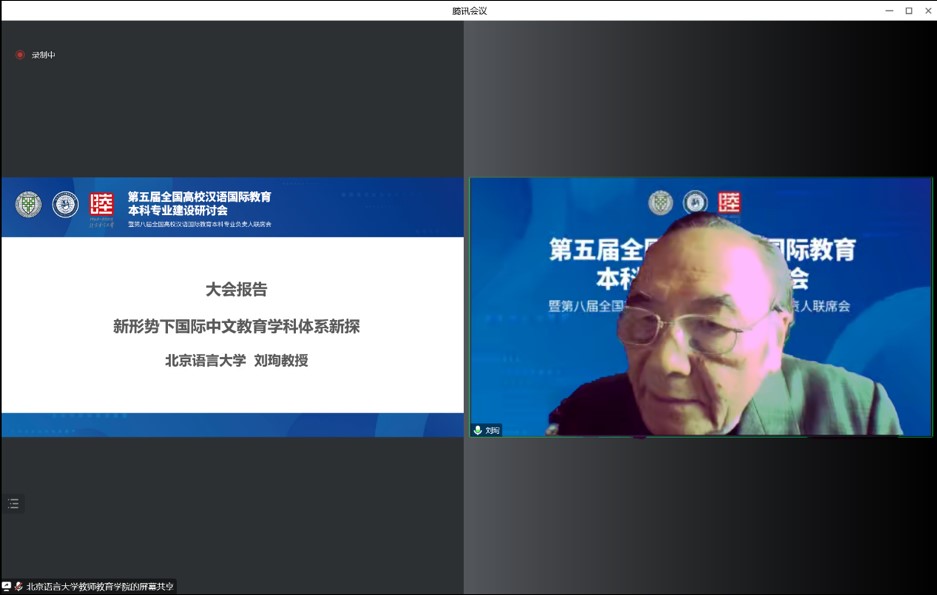Click the green microphone icon in video tile
This screenshot has height=595, width=937.
pos(478,430)
